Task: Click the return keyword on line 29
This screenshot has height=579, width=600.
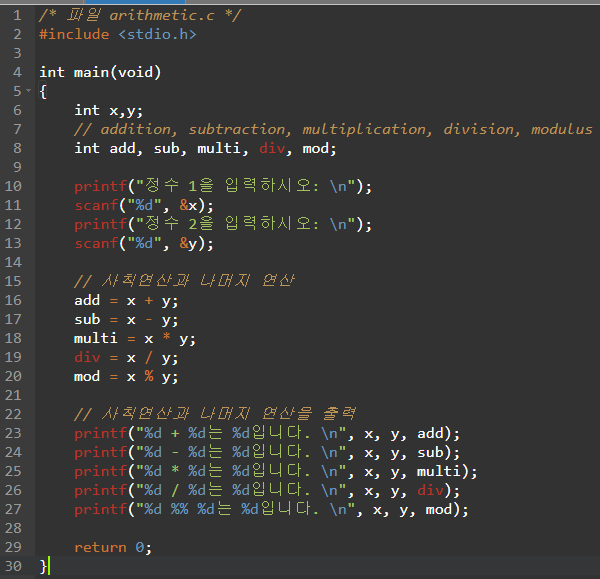Action: [100, 548]
